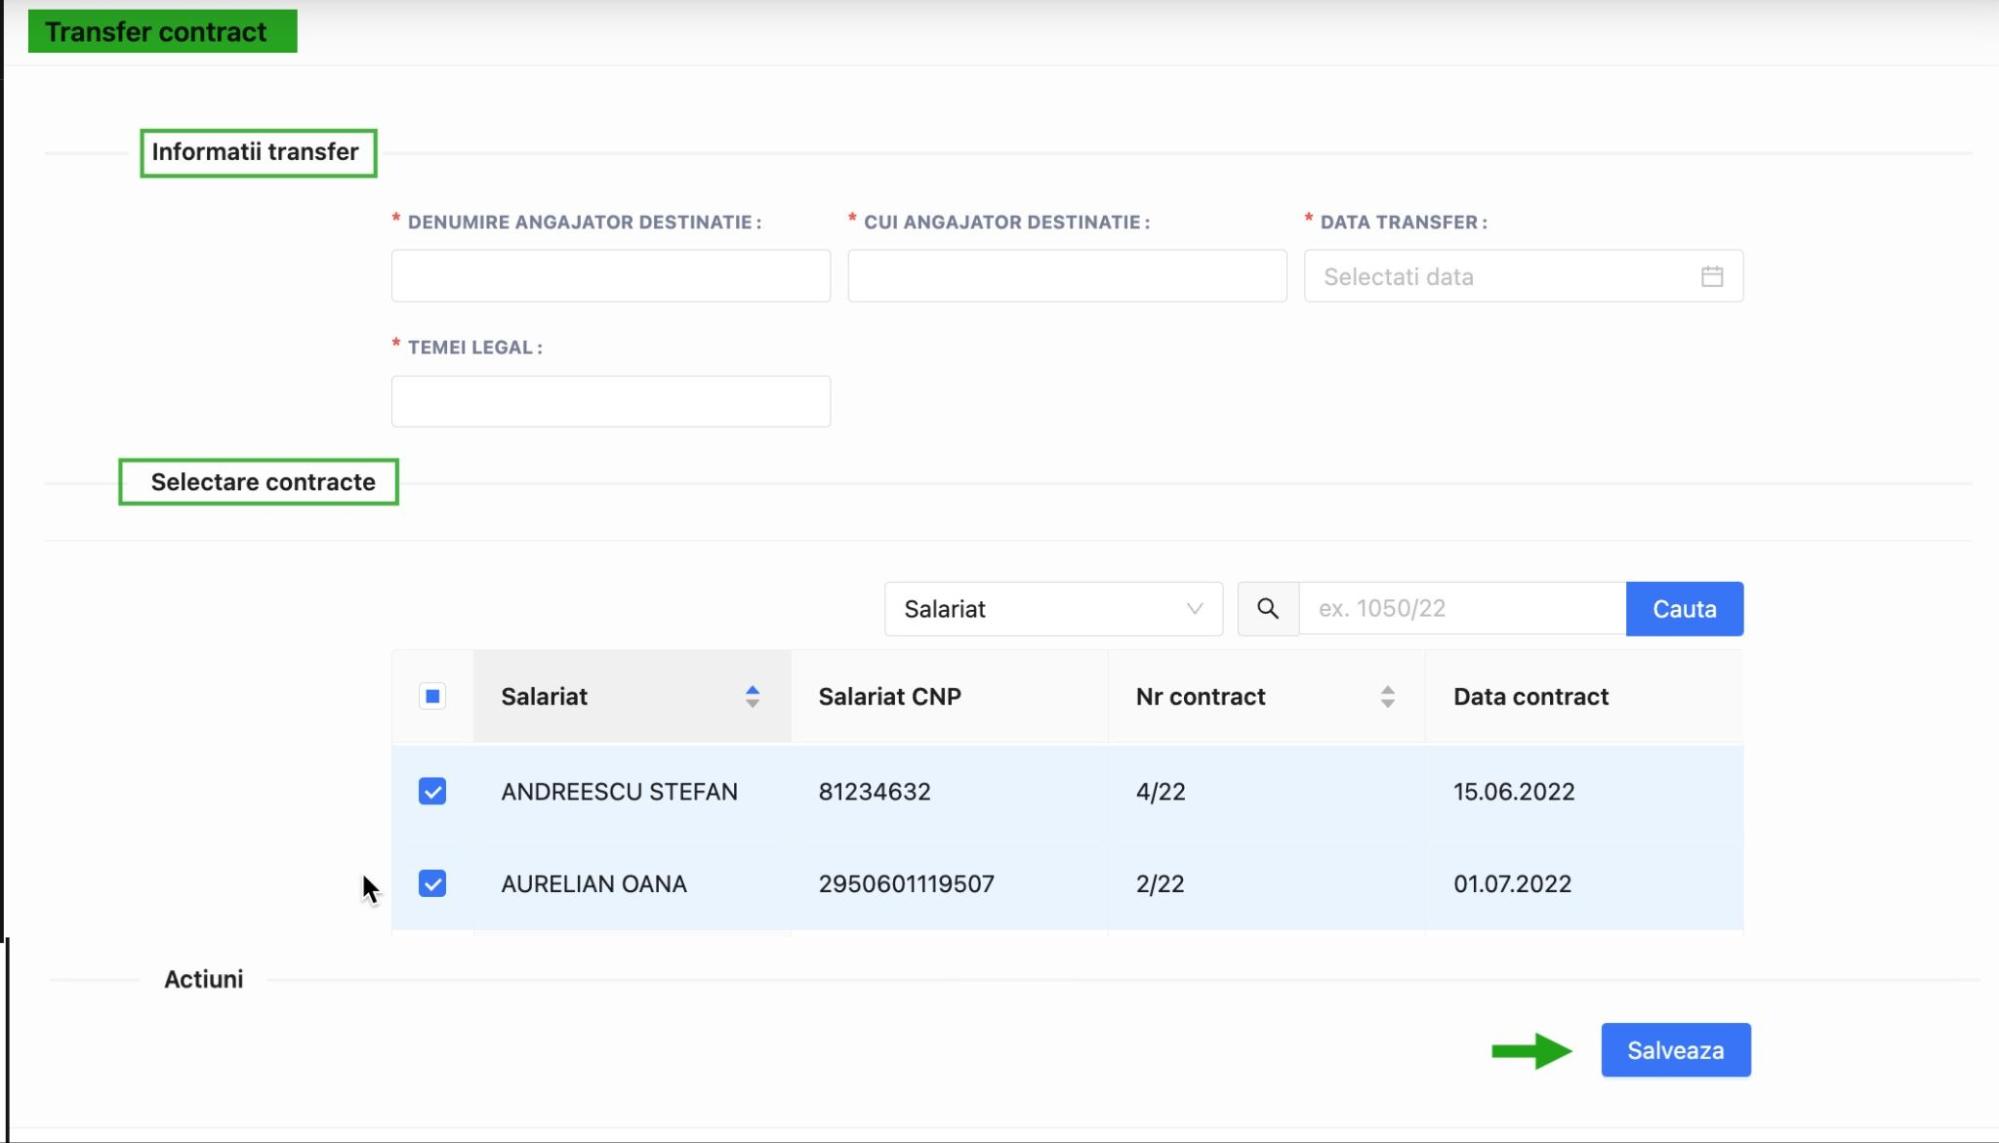Click the Nr contract column header
Image resolution: width=1999 pixels, height=1143 pixels.
pyautogui.click(x=1266, y=697)
